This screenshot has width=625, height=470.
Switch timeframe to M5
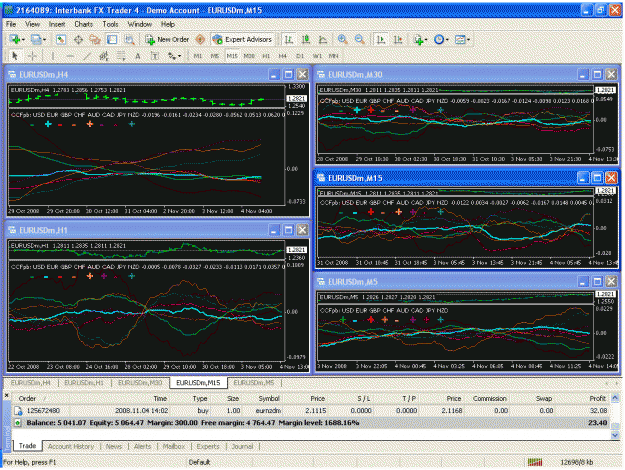tap(214, 56)
